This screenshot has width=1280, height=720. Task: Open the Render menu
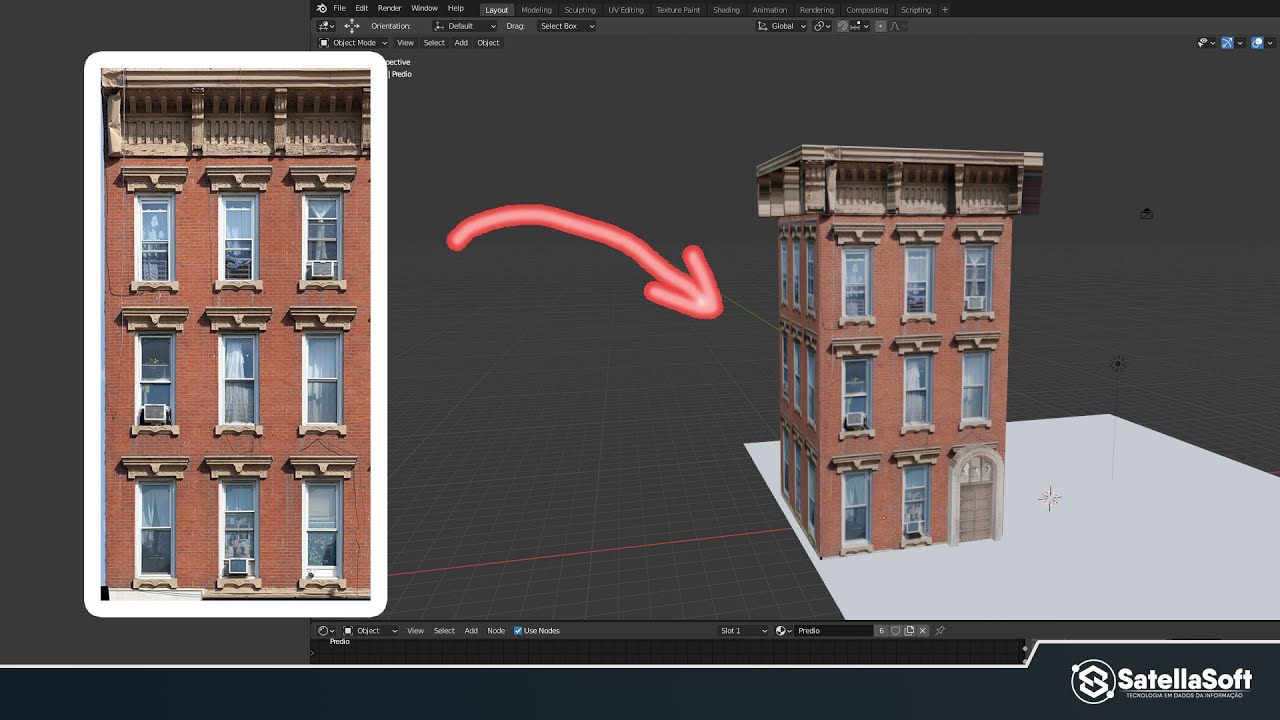pos(390,9)
